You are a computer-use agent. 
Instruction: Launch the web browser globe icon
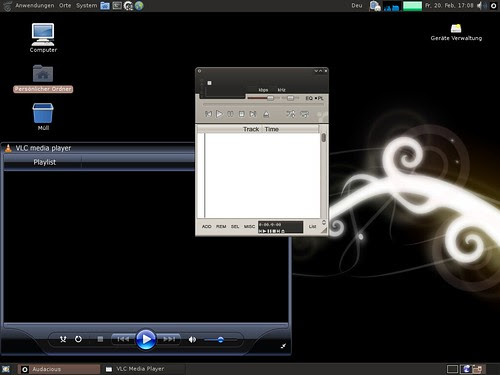tap(139, 6)
